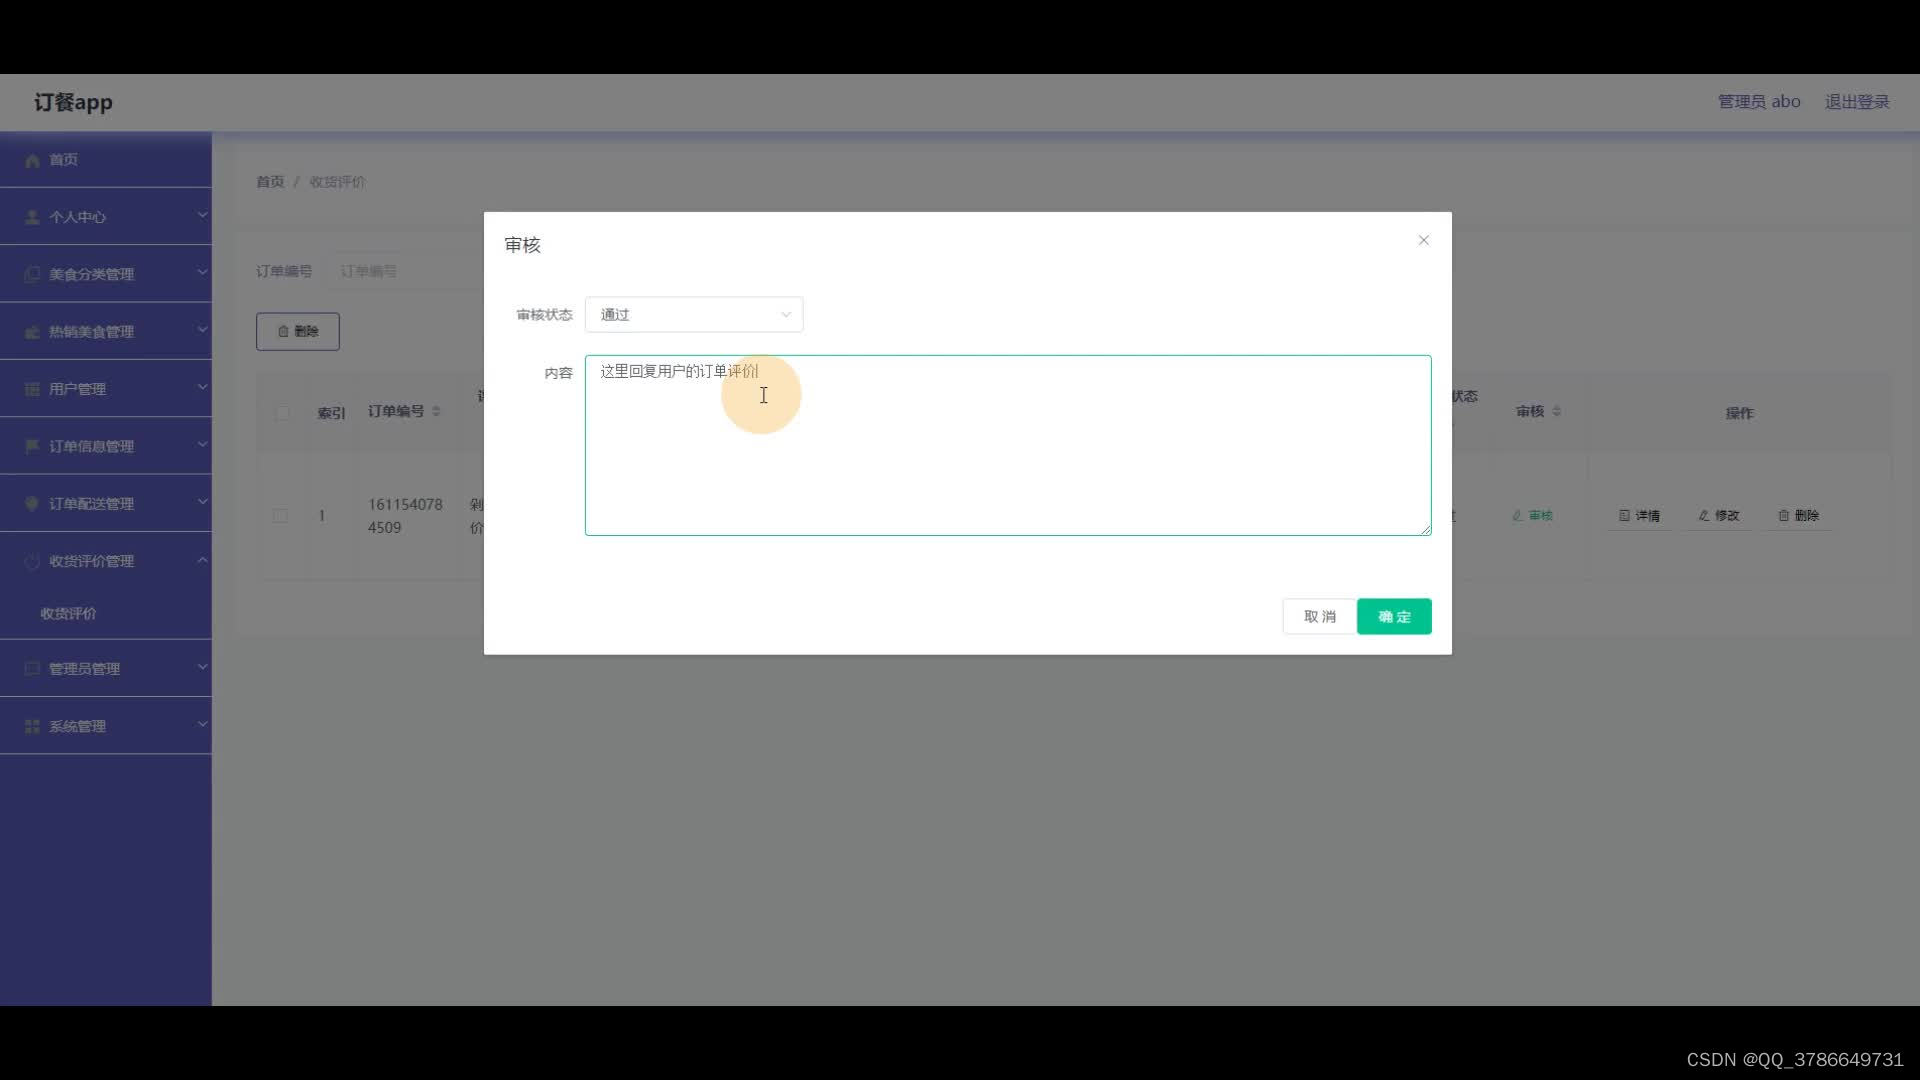Open the 系统管理 menu
Image resolution: width=1920 pixels, height=1080 pixels.
[106, 726]
